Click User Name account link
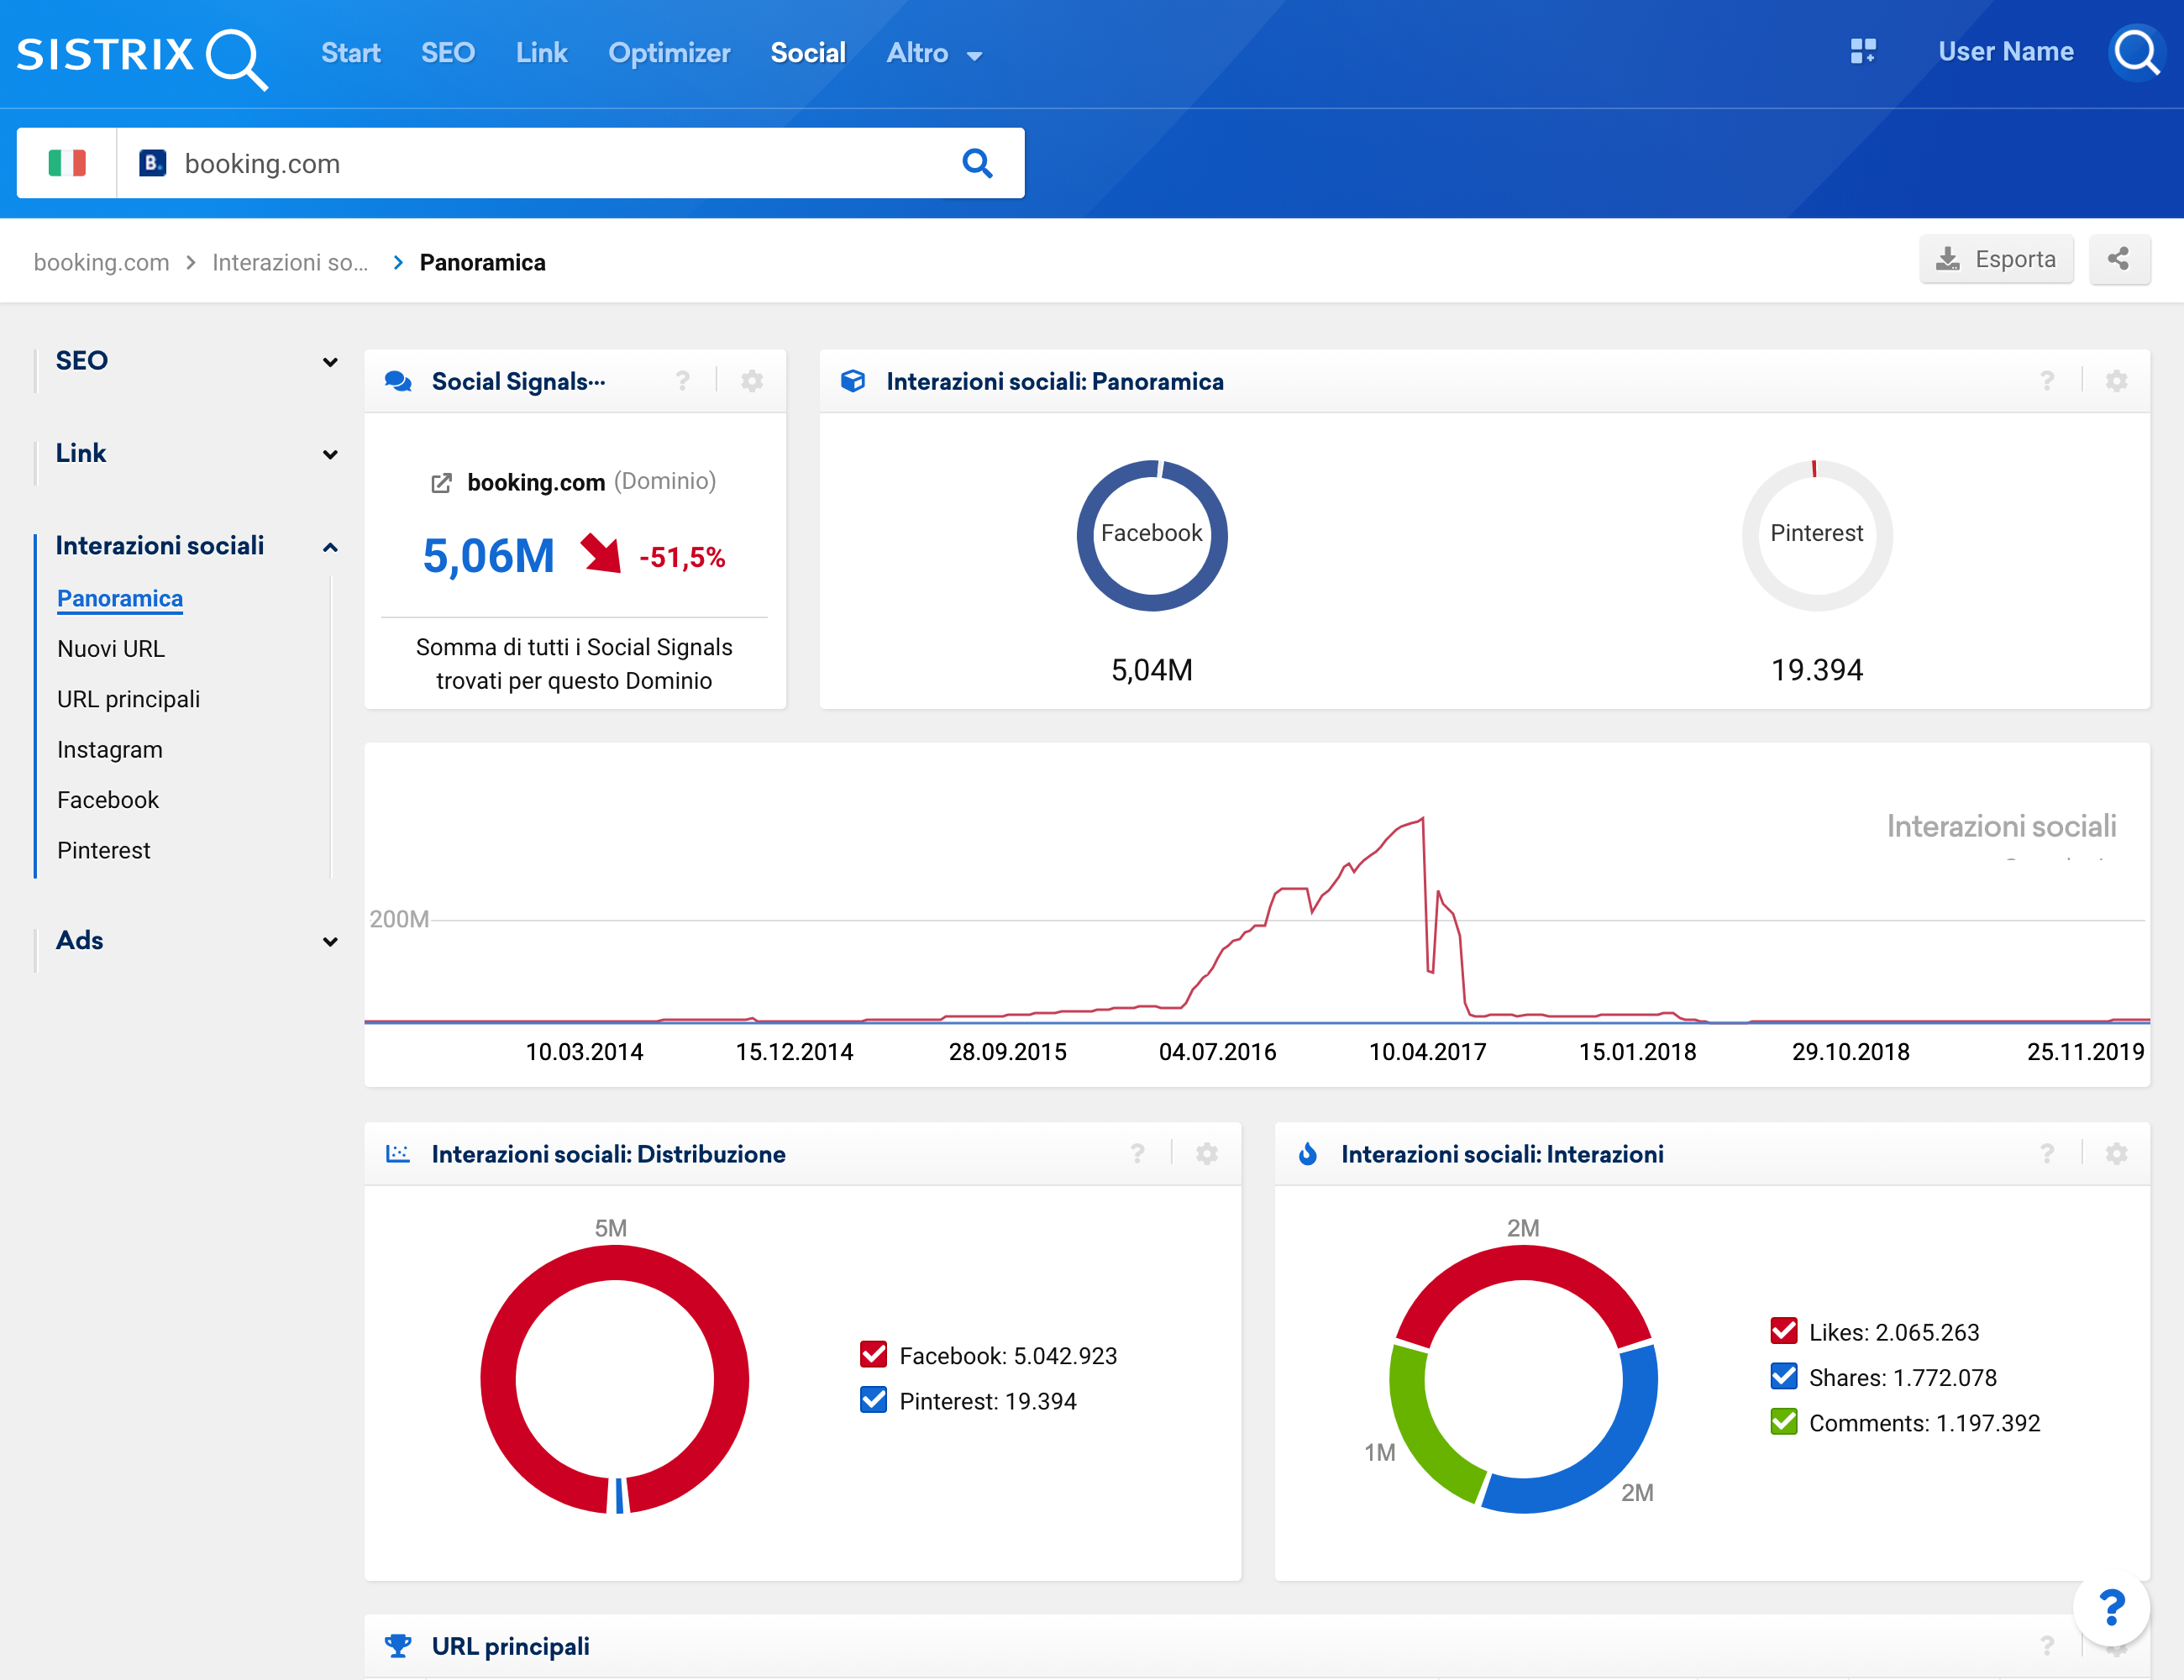The width and height of the screenshot is (2184, 1680). click(x=2005, y=52)
